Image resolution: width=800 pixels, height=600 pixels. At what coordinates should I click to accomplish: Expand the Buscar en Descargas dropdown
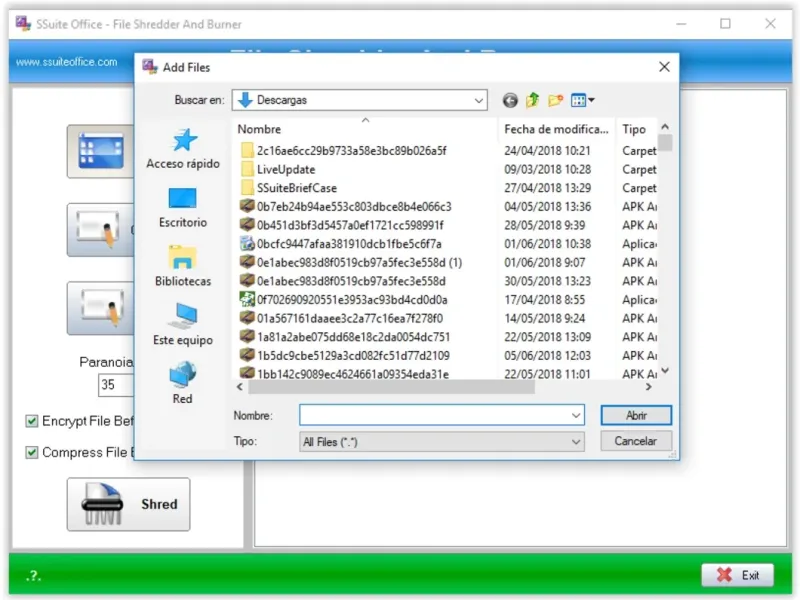[x=478, y=100]
